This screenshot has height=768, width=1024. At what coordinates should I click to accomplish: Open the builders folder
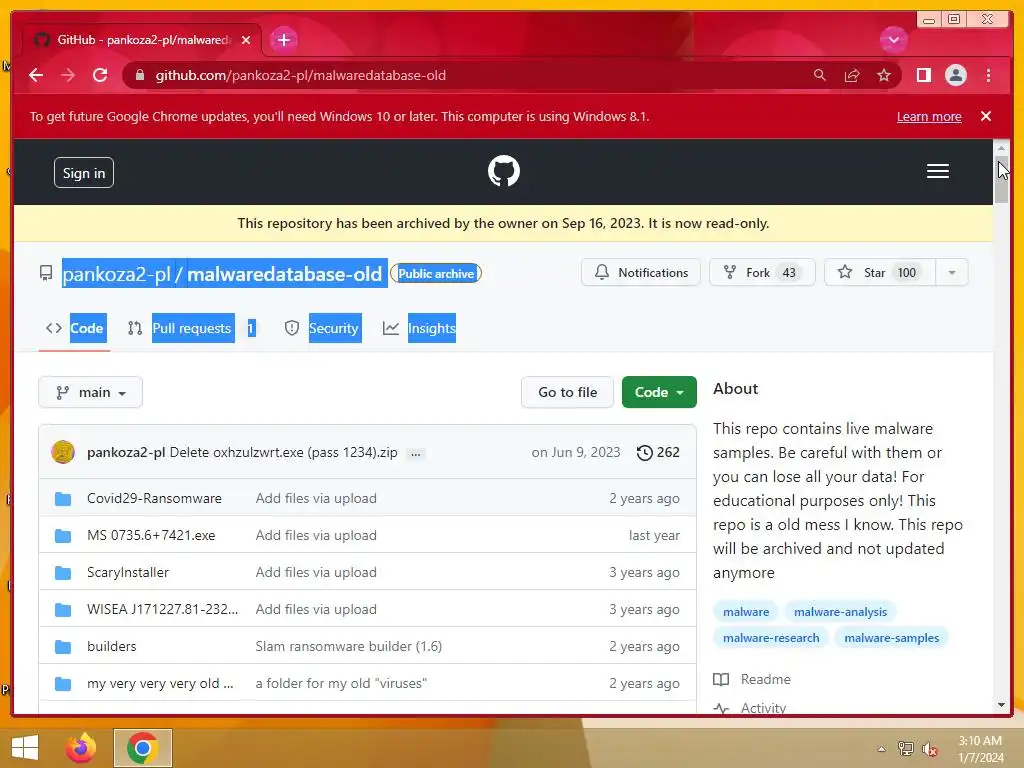(112, 646)
